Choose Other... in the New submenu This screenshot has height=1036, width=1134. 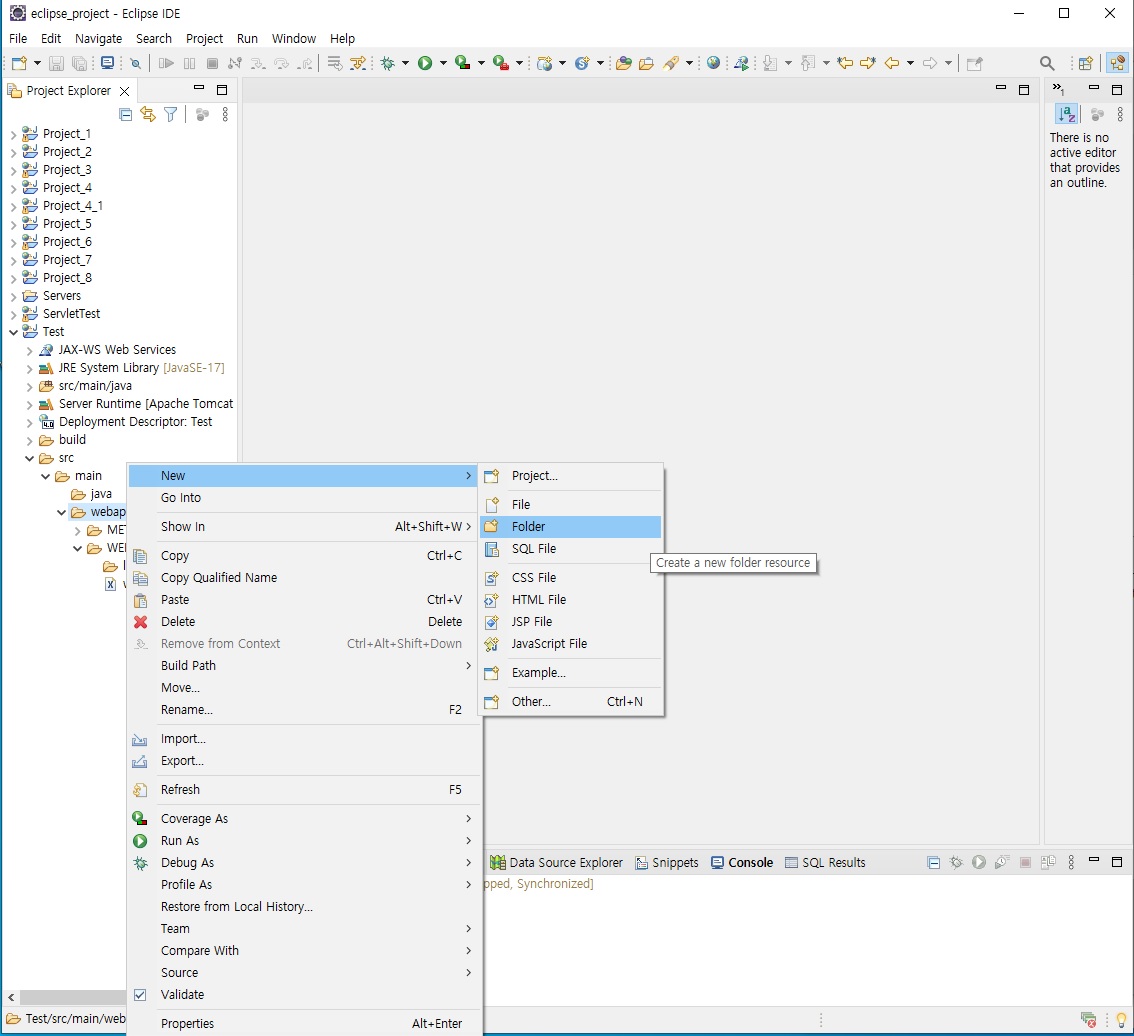pyautogui.click(x=571, y=702)
